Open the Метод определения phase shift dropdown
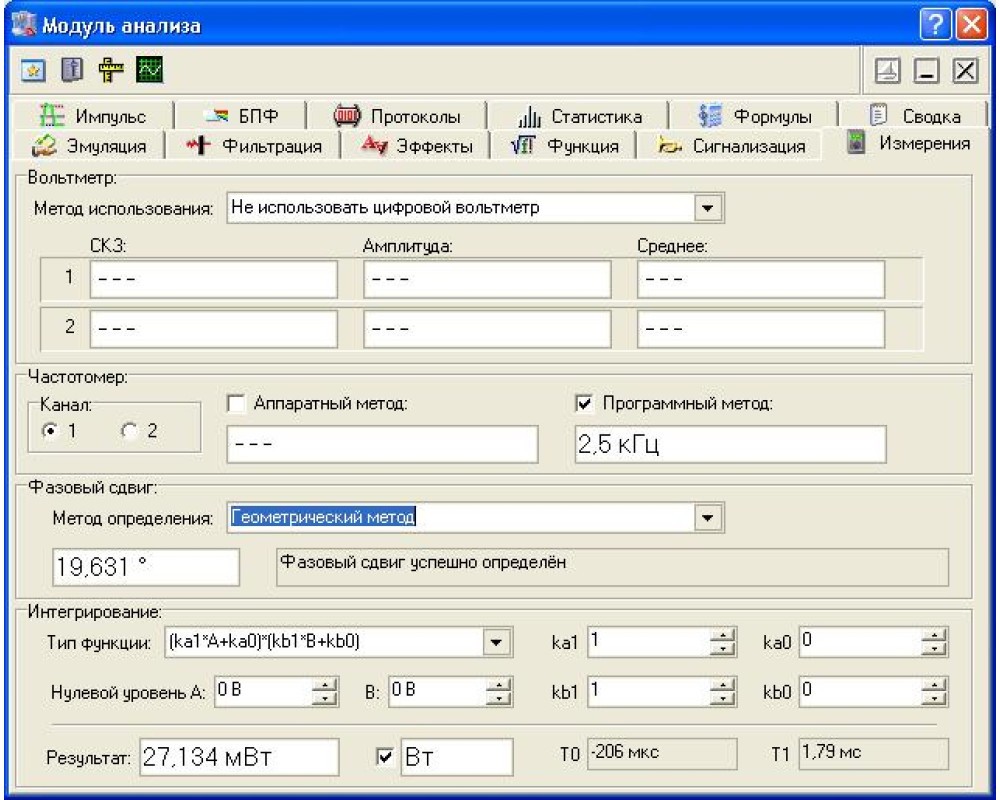Image resolution: width=1000 pixels, height=800 pixels. 708,518
